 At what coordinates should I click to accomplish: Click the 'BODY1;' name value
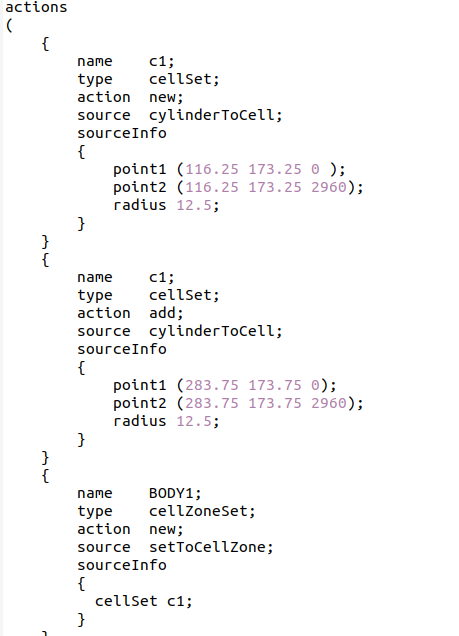175,493
